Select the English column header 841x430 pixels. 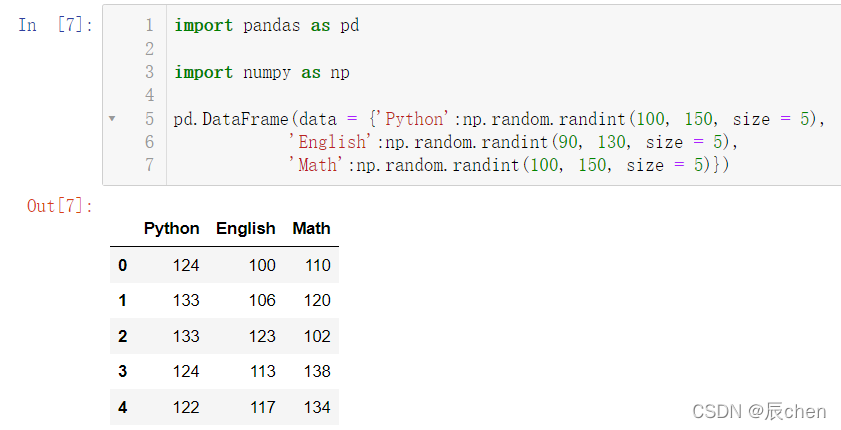[x=246, y=228]
